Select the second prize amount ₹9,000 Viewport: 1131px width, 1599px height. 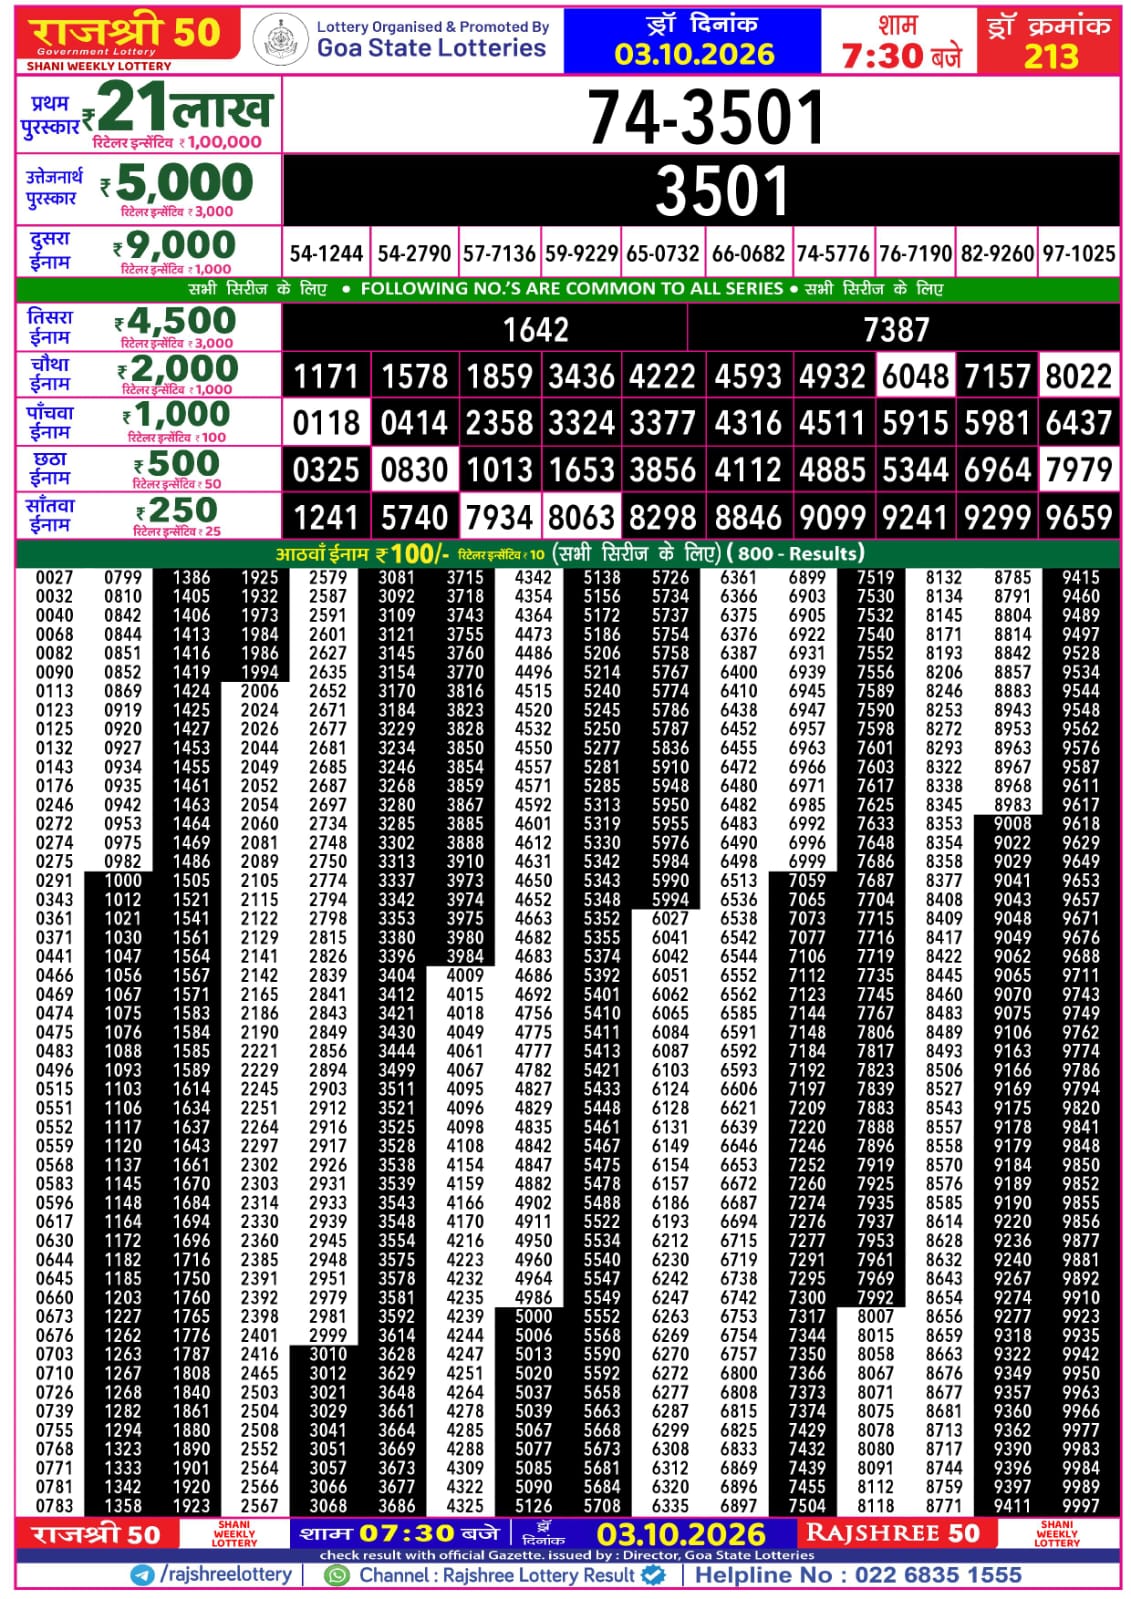[175, 245]
